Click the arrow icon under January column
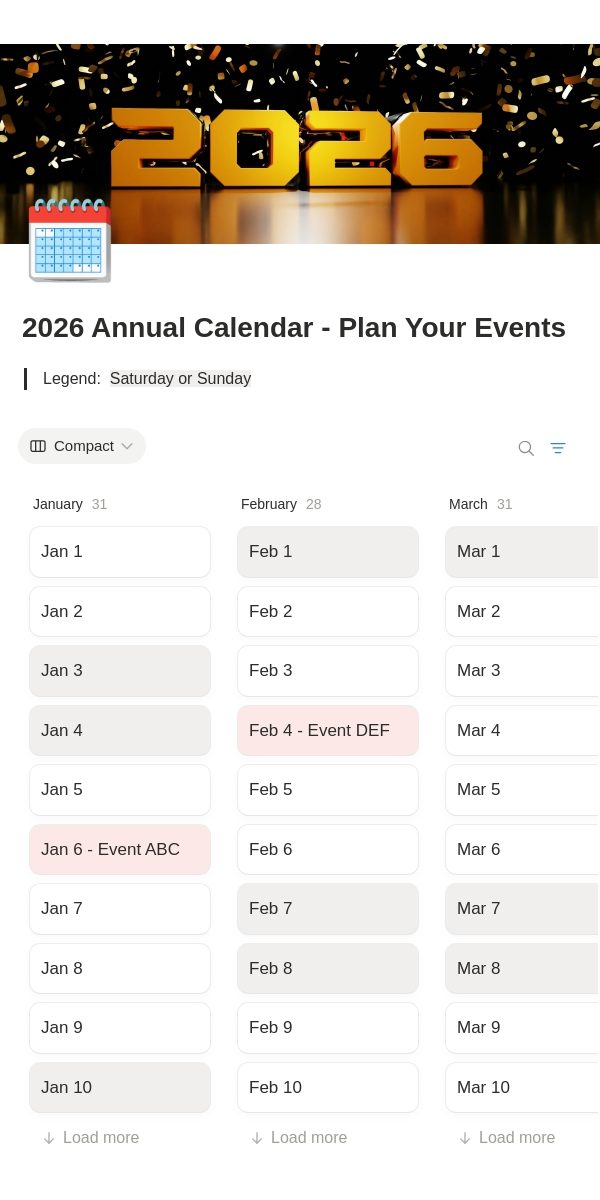This screenshot has width=600, height=1200. point(48,1138)
